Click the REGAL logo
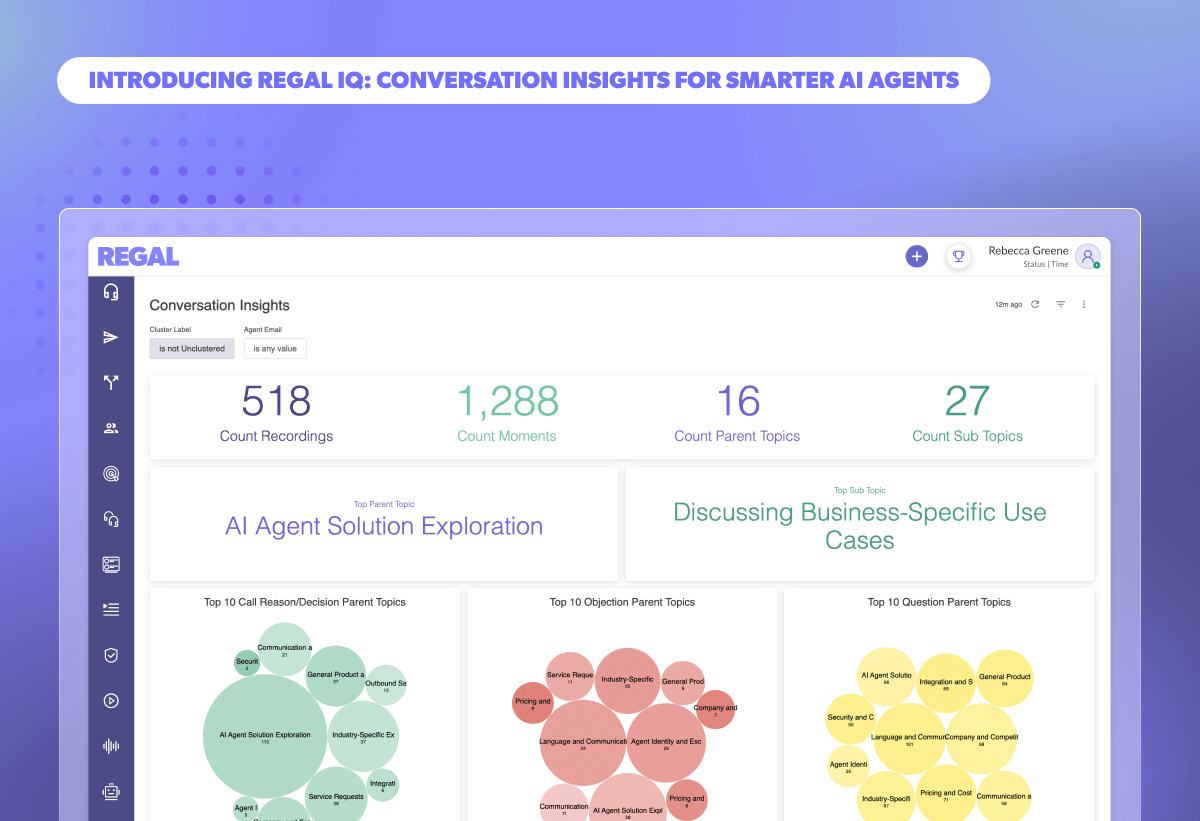This screenshot has height=821, width=1200. tap(138, 257)
